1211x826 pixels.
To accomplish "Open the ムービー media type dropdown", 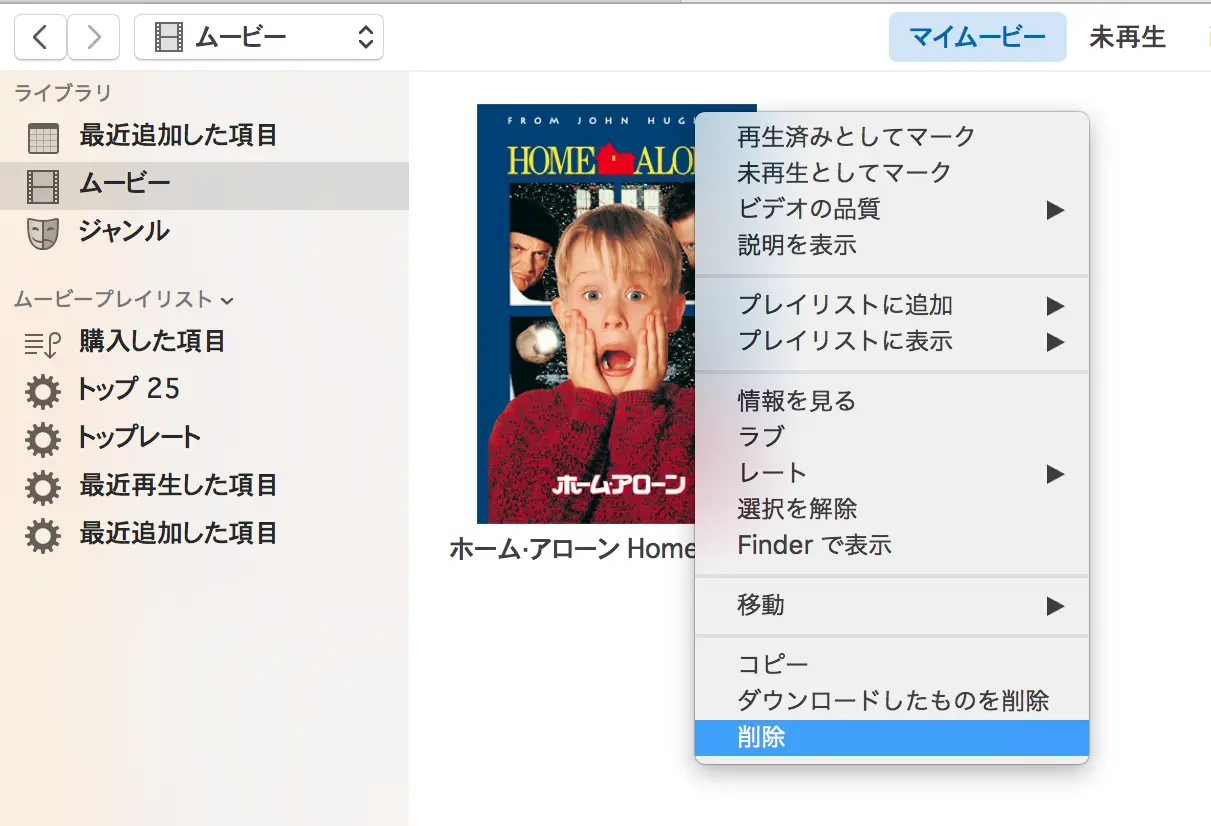I will (x=259, y=38).
